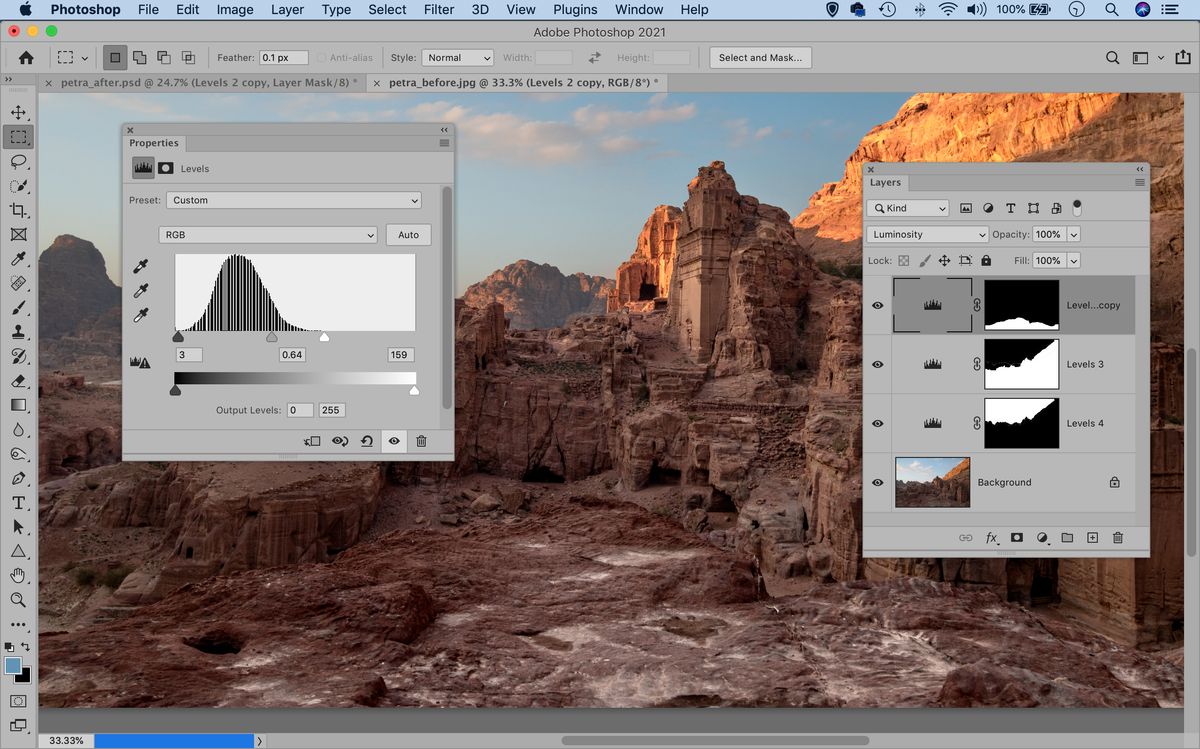Open the Preset dropdown in the Levels panel
The image size is (1200, 749).
point(293,200)
